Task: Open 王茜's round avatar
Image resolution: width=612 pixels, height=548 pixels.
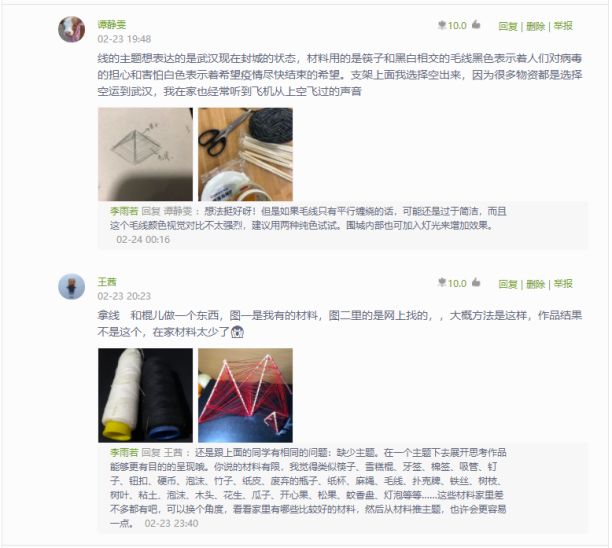Action: point(71,287)
